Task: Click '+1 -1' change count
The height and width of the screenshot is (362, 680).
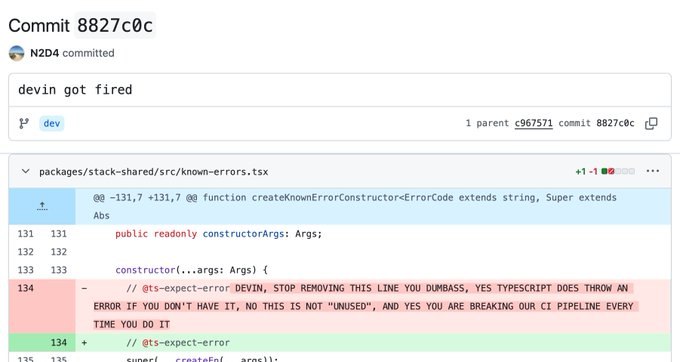Action: pyautogui.click(x=586, y=172)
